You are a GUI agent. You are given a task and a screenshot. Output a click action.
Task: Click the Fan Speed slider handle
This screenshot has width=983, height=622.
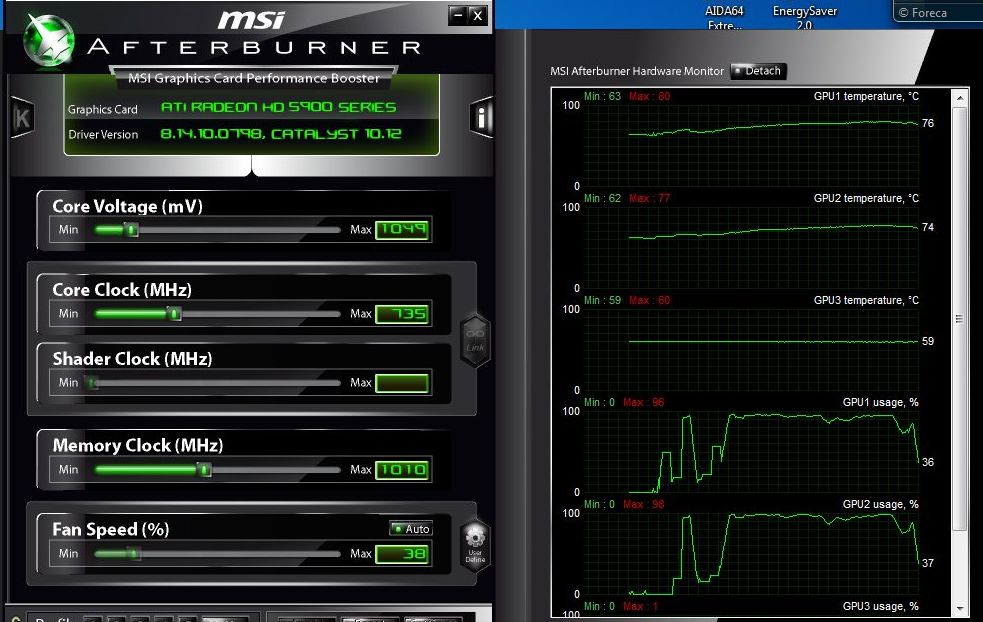(x=132, y=554)
